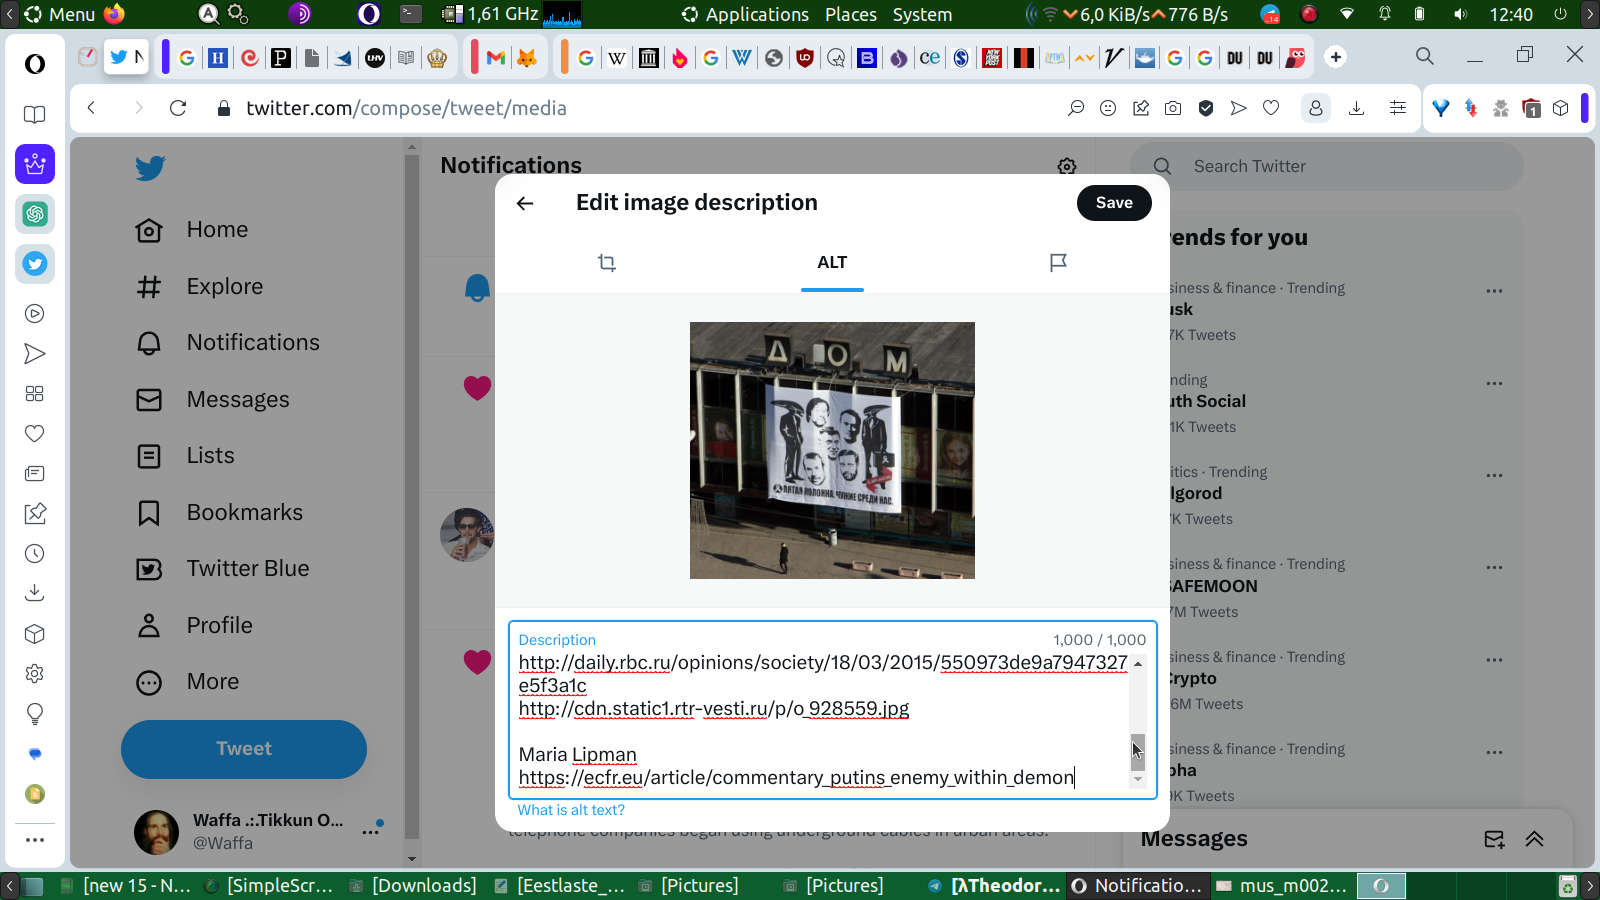Open ChatGPT in the Opera sidebar
The width and height of the screenshot is (1600, 900).
click(x=35, y=214)
